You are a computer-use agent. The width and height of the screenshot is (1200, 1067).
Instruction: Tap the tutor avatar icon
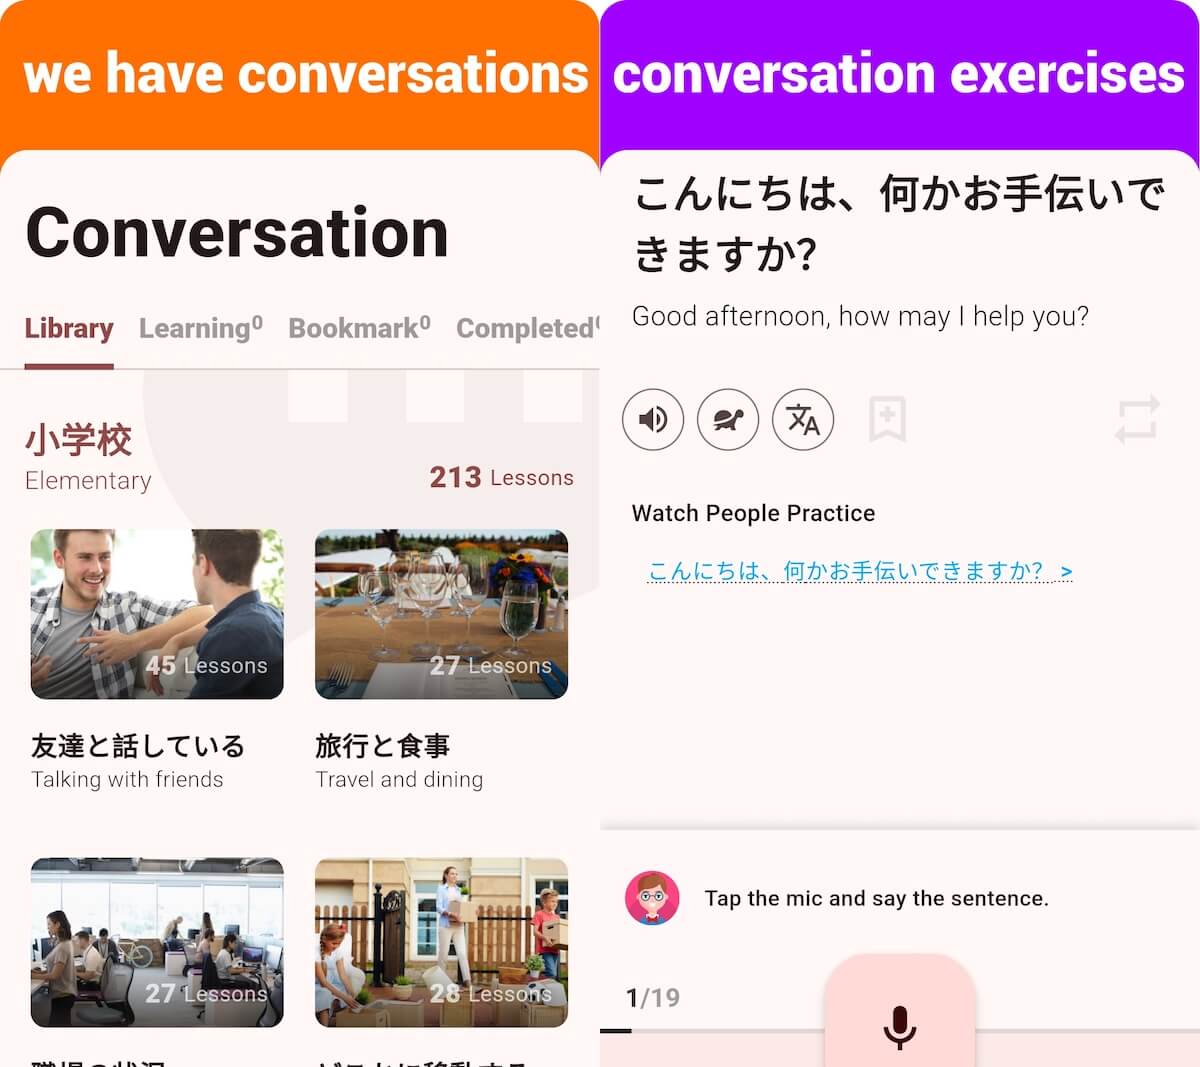[652, 897]
